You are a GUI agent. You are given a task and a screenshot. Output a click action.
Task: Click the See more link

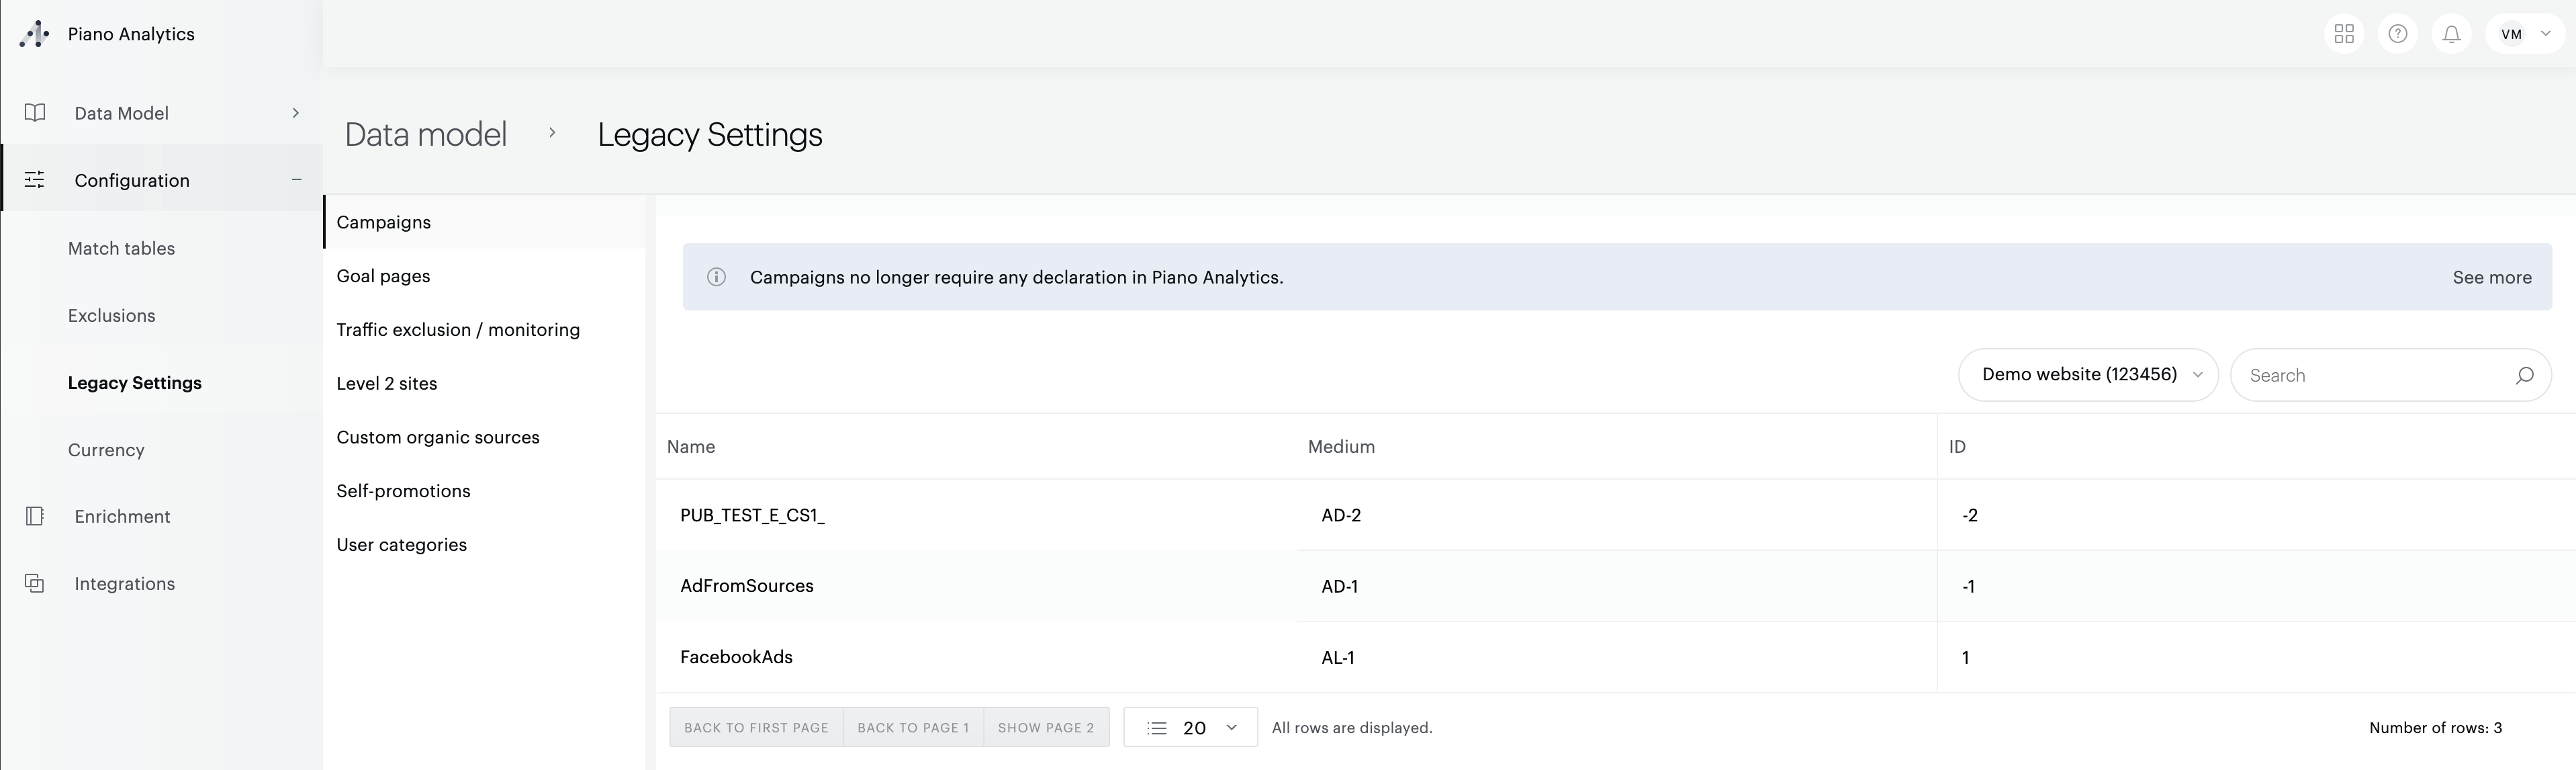coord(2492,277)
